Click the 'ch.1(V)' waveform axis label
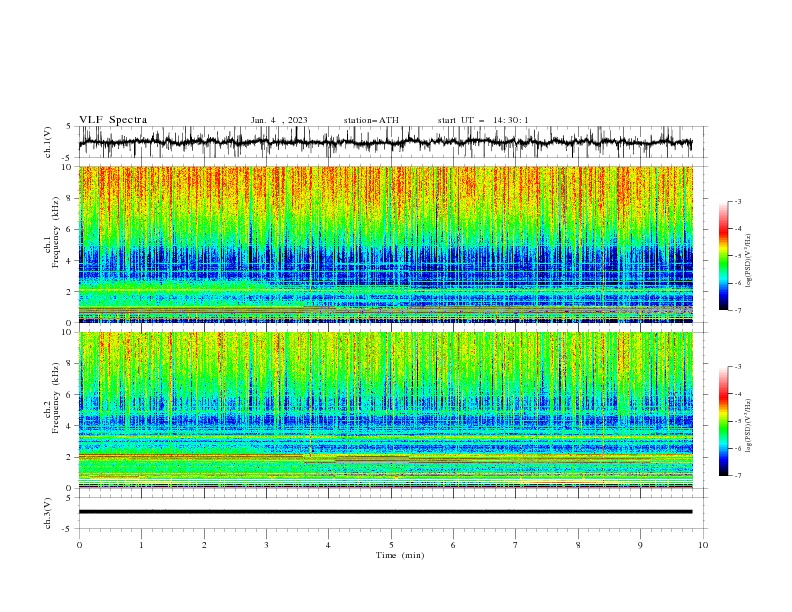This screenshot has width=792, height=612. [x=48, y=142]
